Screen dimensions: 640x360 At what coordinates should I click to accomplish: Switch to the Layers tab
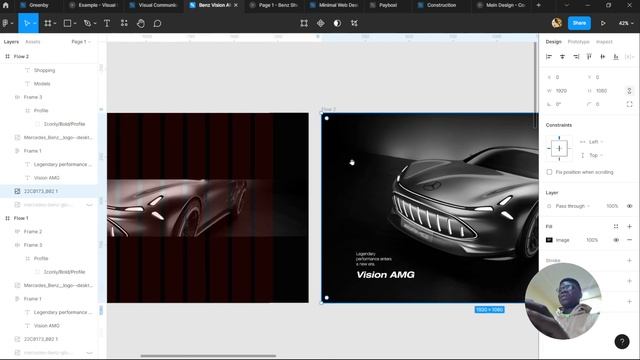point(11,42)
